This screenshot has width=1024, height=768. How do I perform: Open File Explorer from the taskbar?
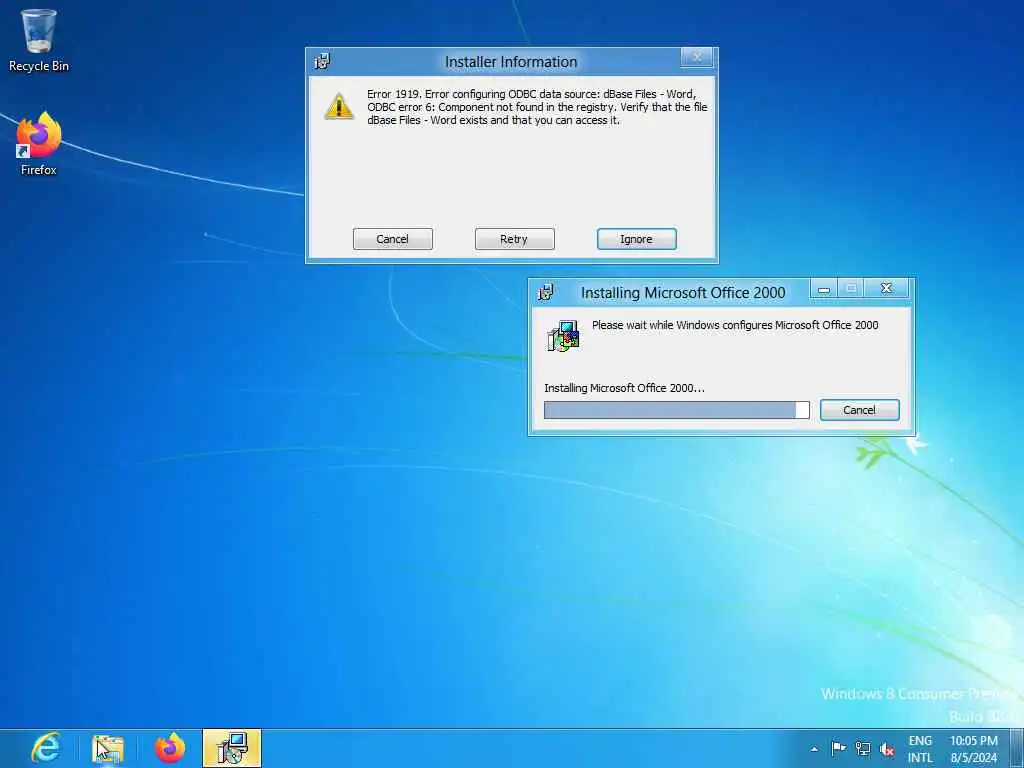[108, 748]
